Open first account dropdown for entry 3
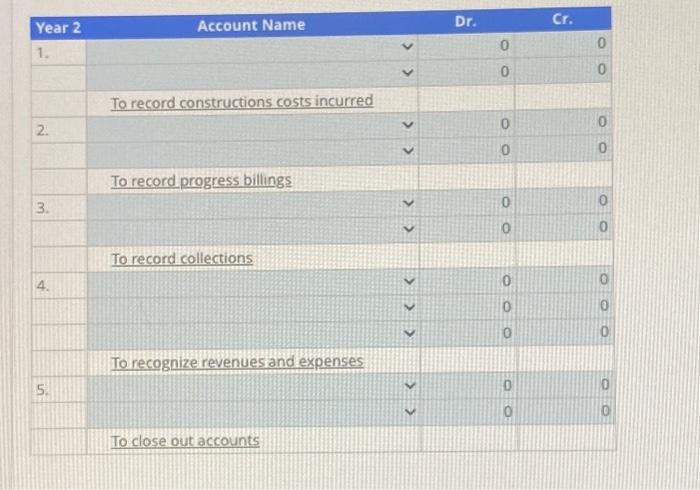Screen dimensions: 700x490 253,205
